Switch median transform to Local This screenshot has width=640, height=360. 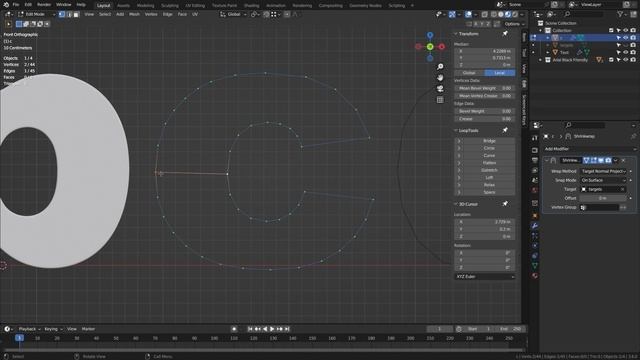pos(500,73)
